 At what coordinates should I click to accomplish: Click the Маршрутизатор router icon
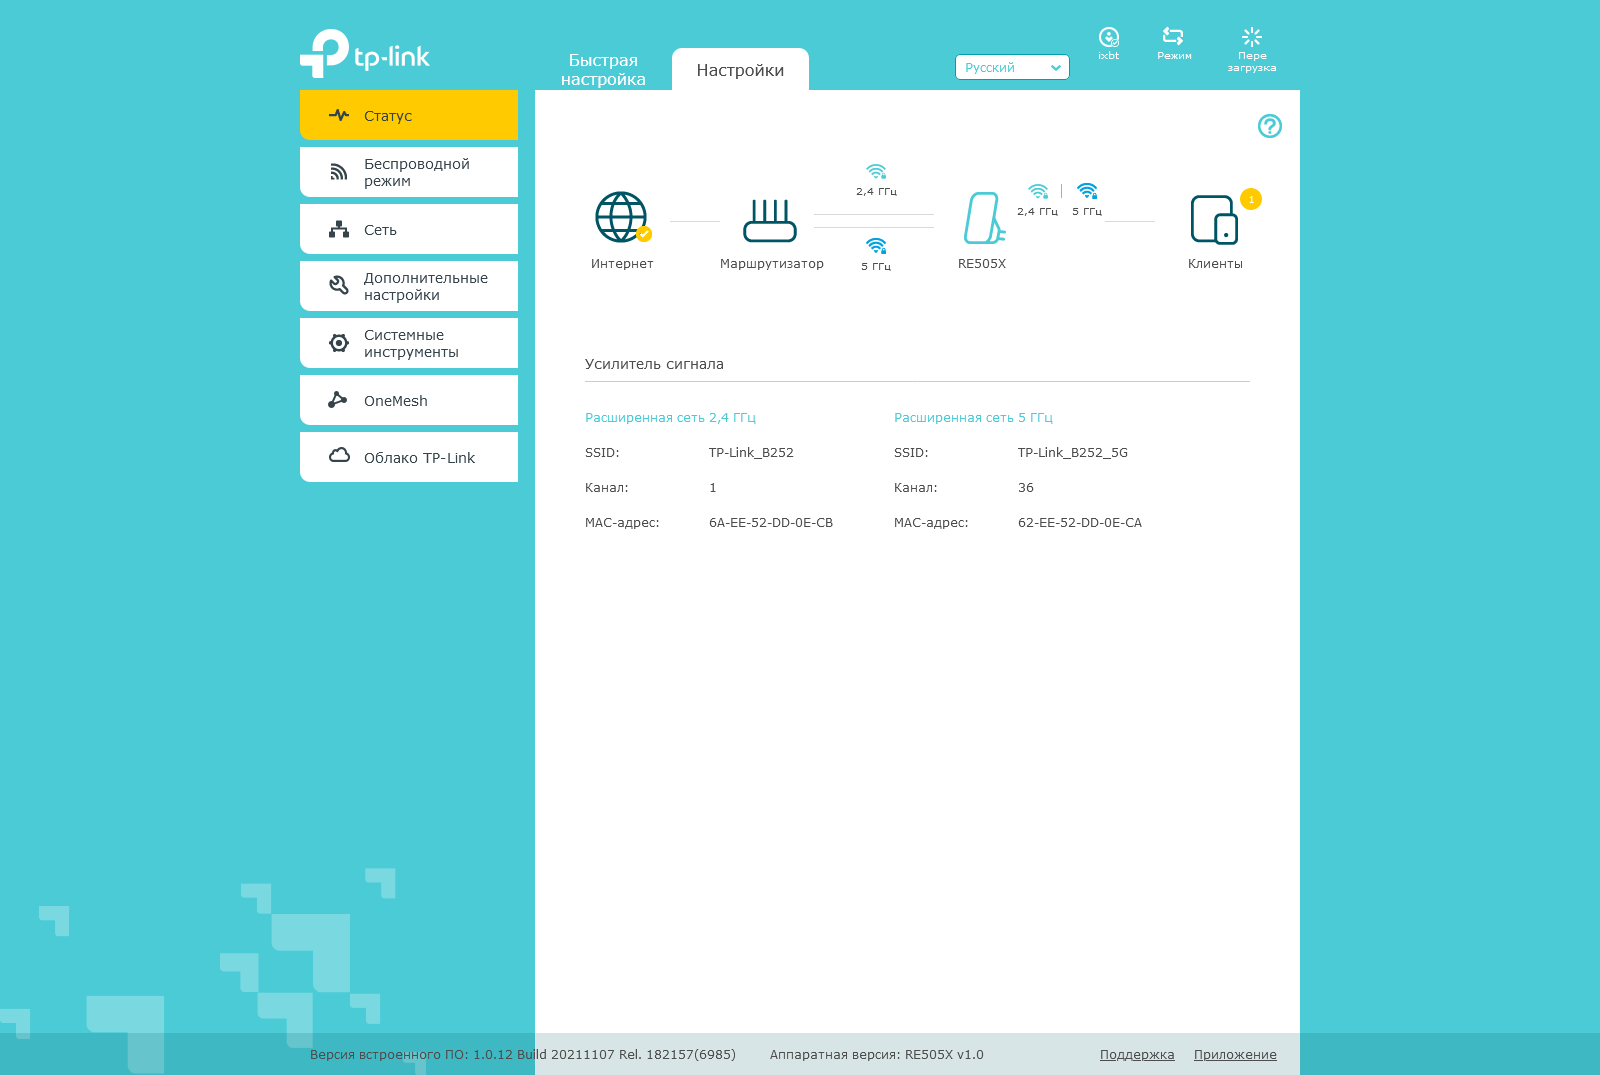pyautogui.click(x=770, y=221)
